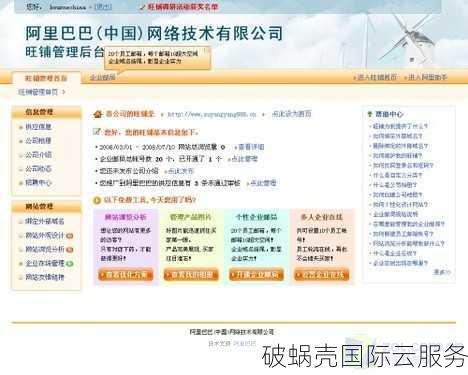Open 网站浏览分析 in the sidebar
Screen dimensions: 468x375
45,249
